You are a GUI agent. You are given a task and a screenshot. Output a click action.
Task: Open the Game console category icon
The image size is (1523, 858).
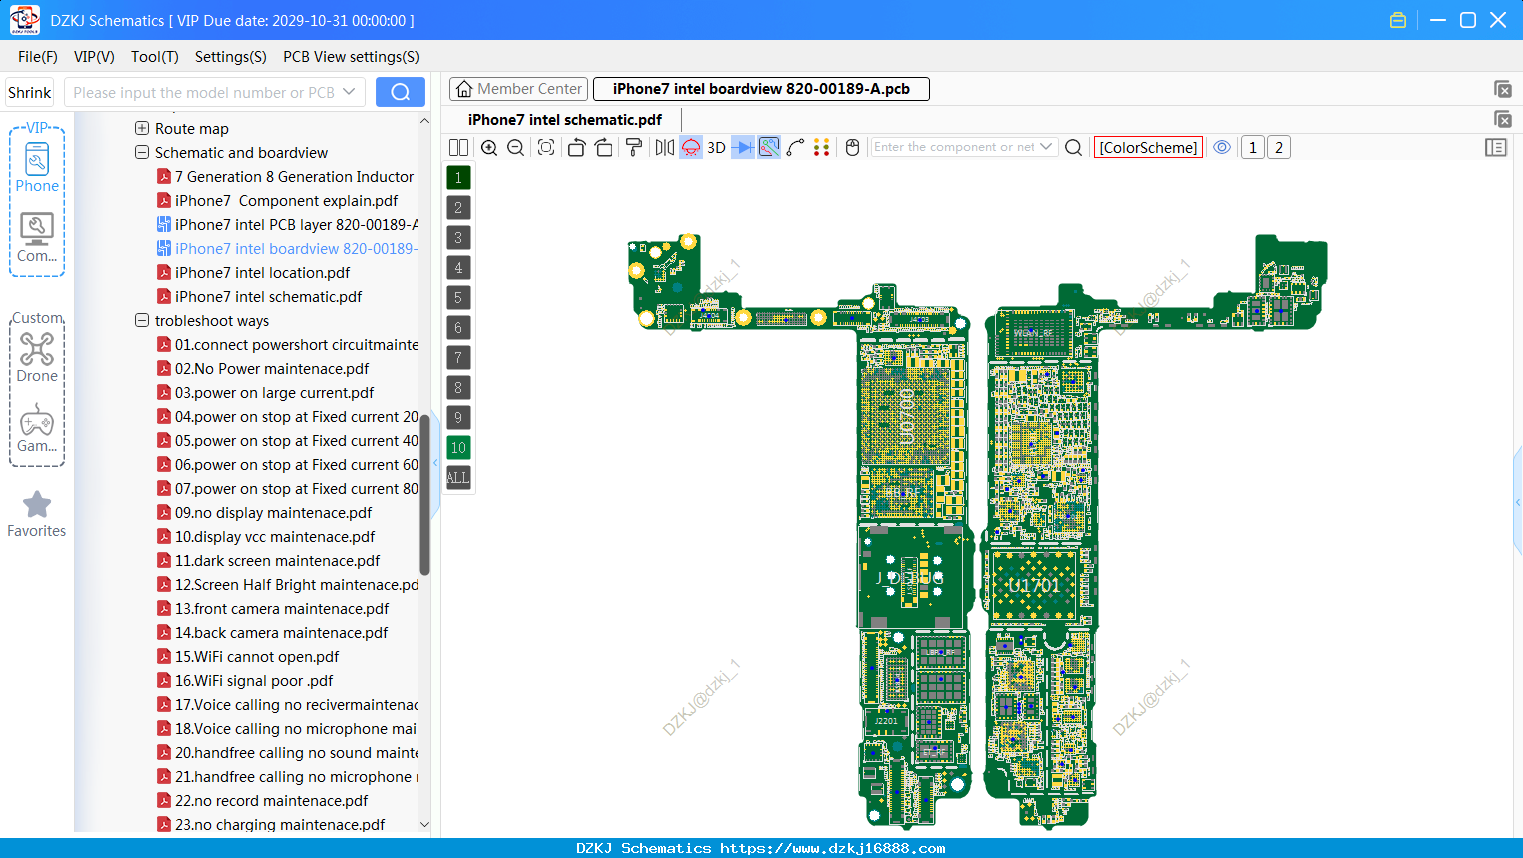[x=37, y=428]
